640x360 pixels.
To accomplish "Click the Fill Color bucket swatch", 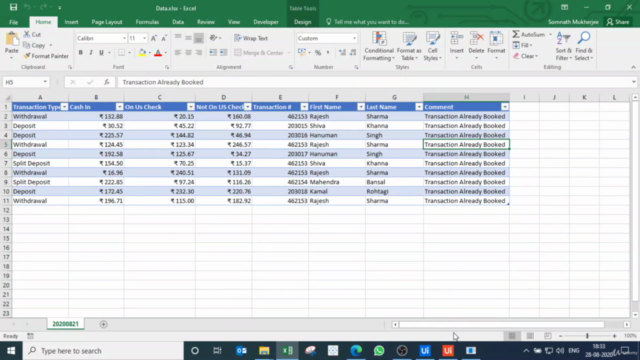I will pos(142,52).
